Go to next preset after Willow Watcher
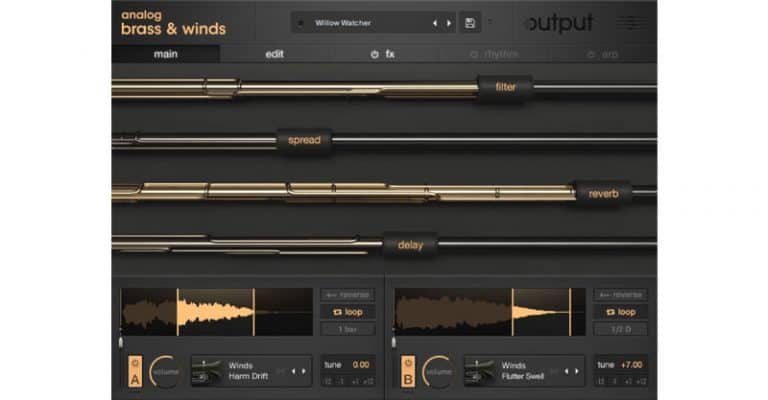Image resolution: width=768 pixels, height=400 pixels. pos(449,23)
